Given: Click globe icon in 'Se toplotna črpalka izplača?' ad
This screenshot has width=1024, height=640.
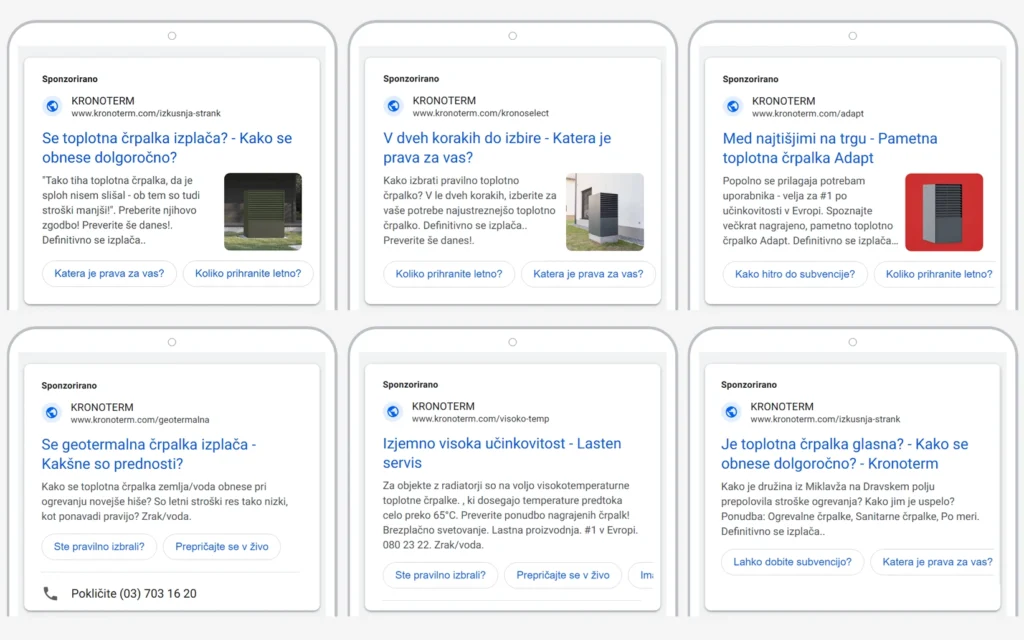Looking at the screenshot, I should coord(52,106).
